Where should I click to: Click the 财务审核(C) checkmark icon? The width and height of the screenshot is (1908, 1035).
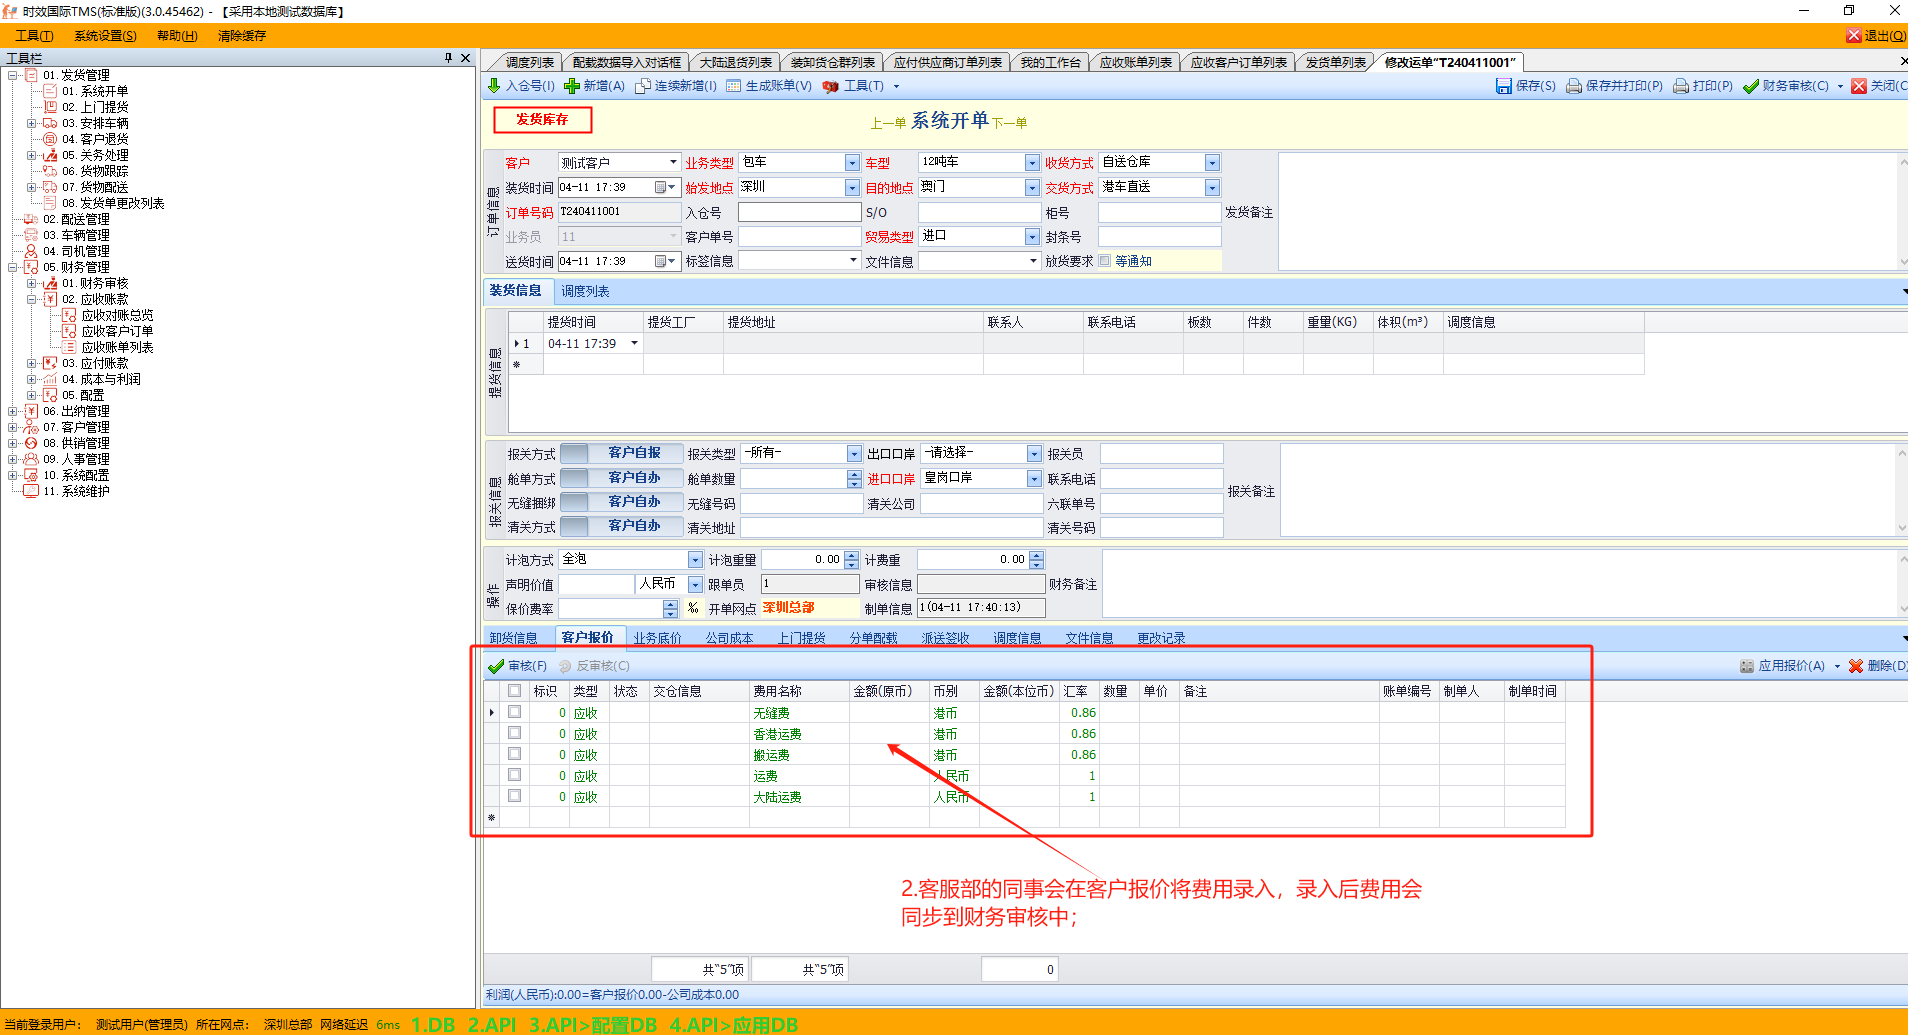click(1750, 86)
